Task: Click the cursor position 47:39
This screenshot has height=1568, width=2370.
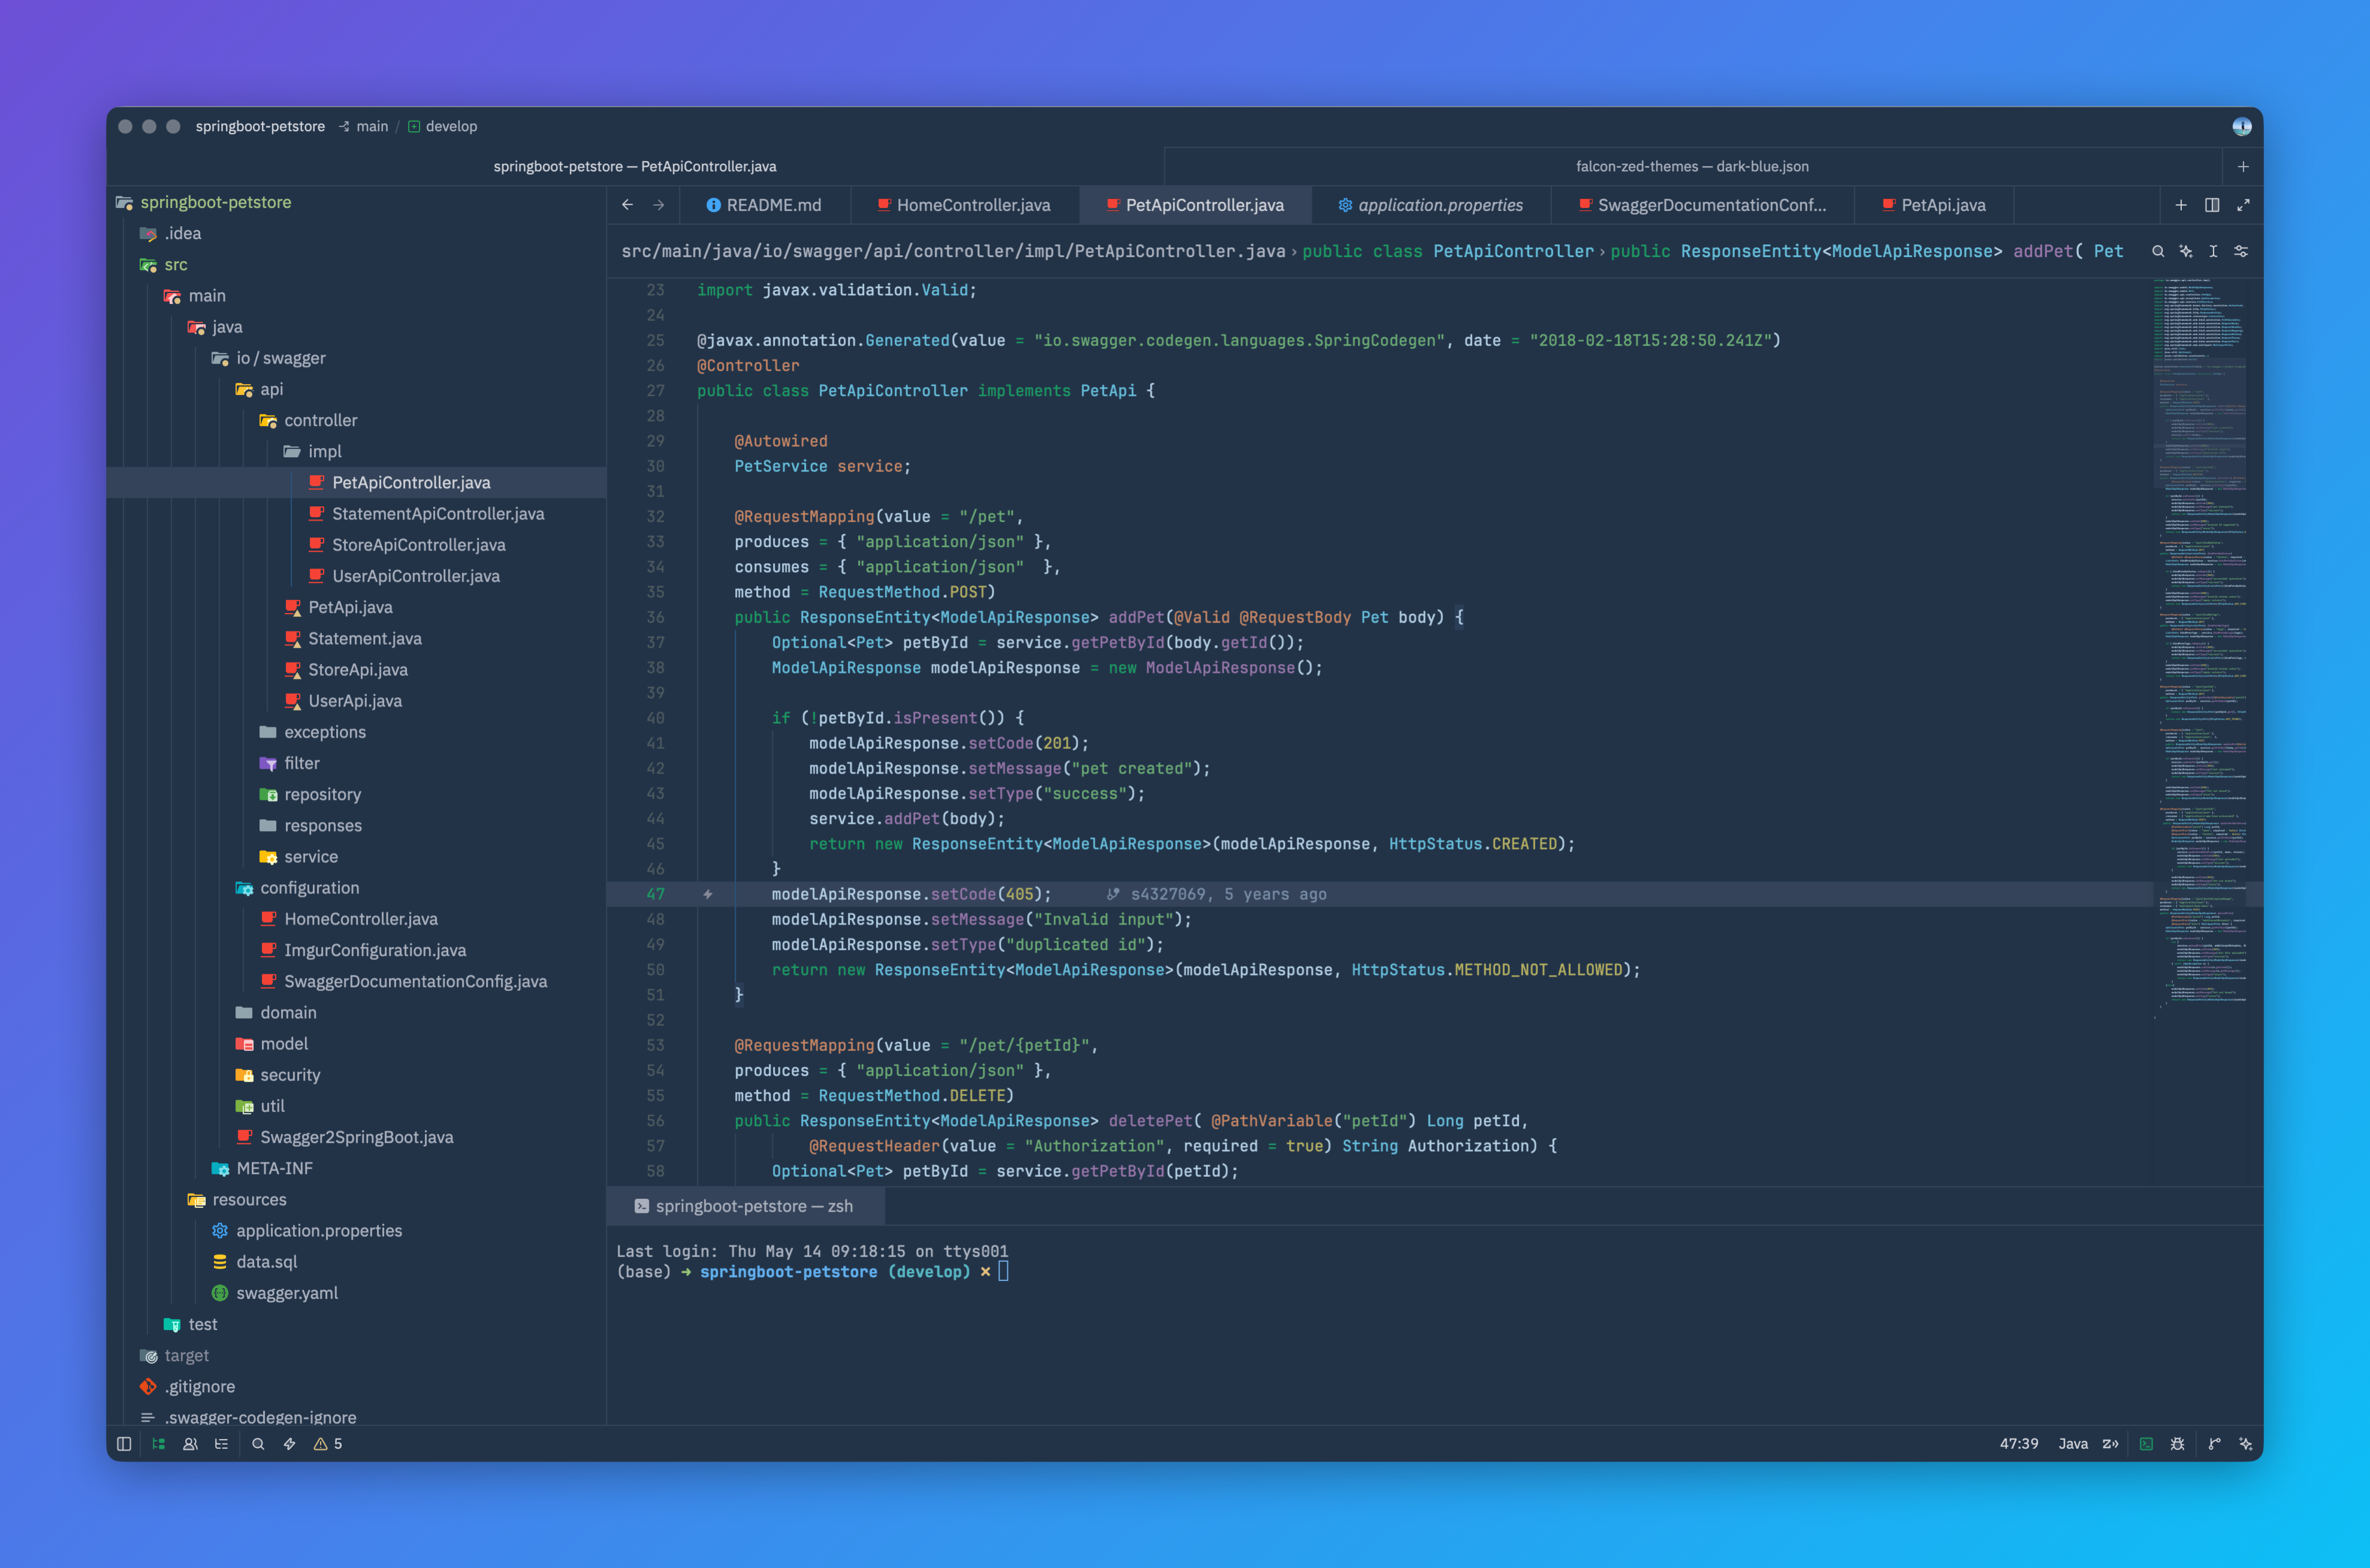Action: point(2018,1443)
